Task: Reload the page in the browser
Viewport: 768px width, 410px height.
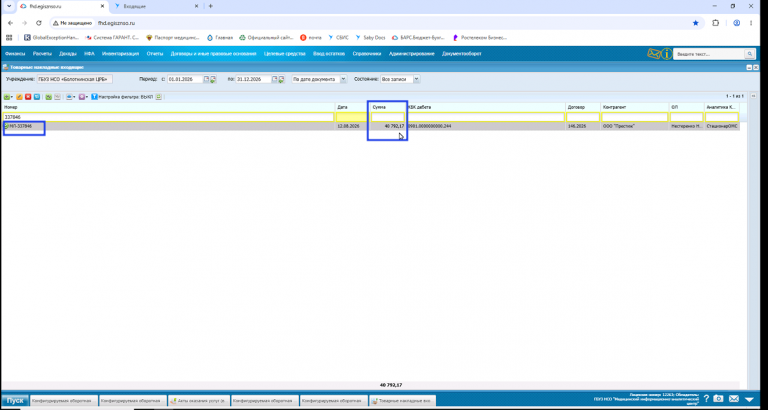Action: 39,23
